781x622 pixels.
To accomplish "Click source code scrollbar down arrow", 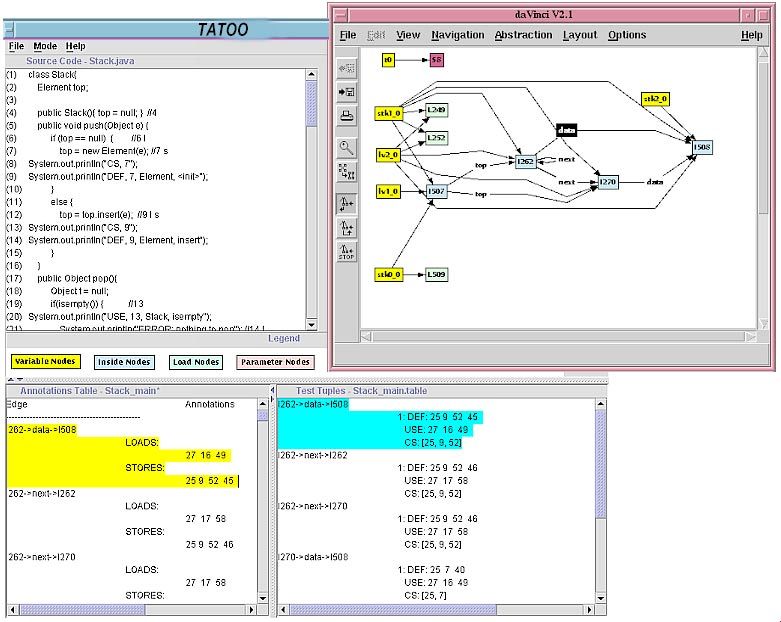I will [x=311, y=325].
